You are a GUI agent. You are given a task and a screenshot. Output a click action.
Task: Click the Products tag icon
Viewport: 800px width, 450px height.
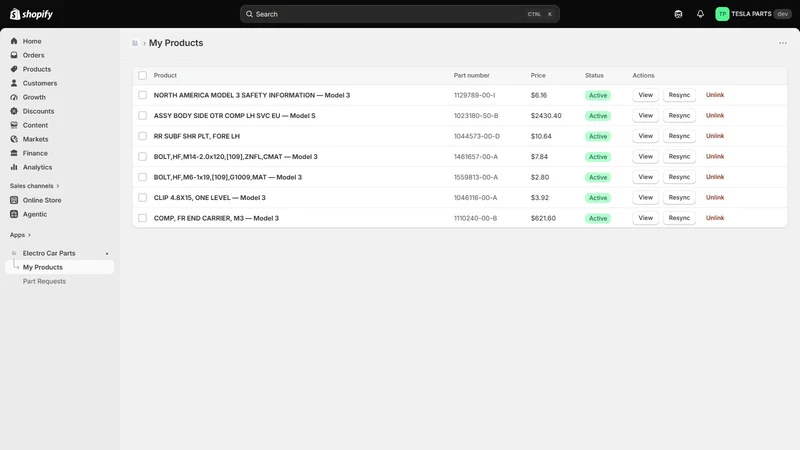click(14, 69)
